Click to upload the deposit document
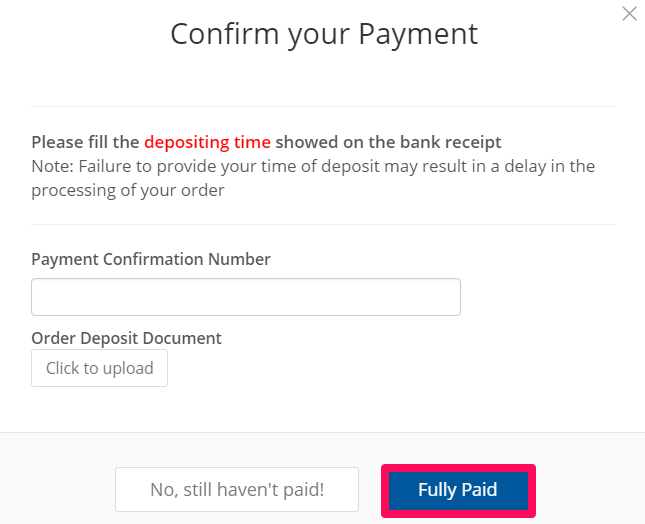Screen dimensions: 645x524 pos(99,368)
